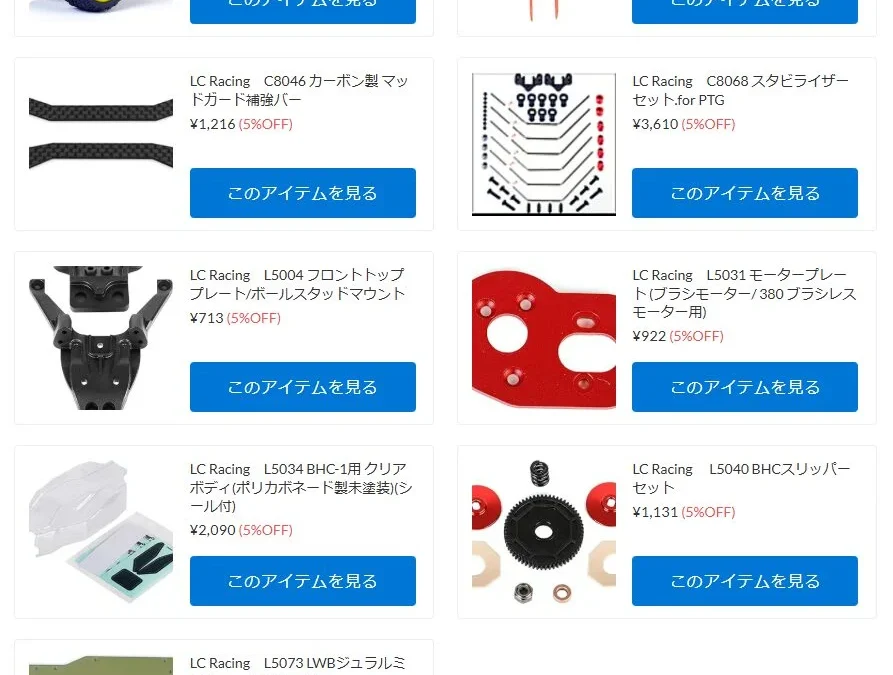View the L5004 front top plate item
This screenshot has width=893, height=675.
pos(303,387)
